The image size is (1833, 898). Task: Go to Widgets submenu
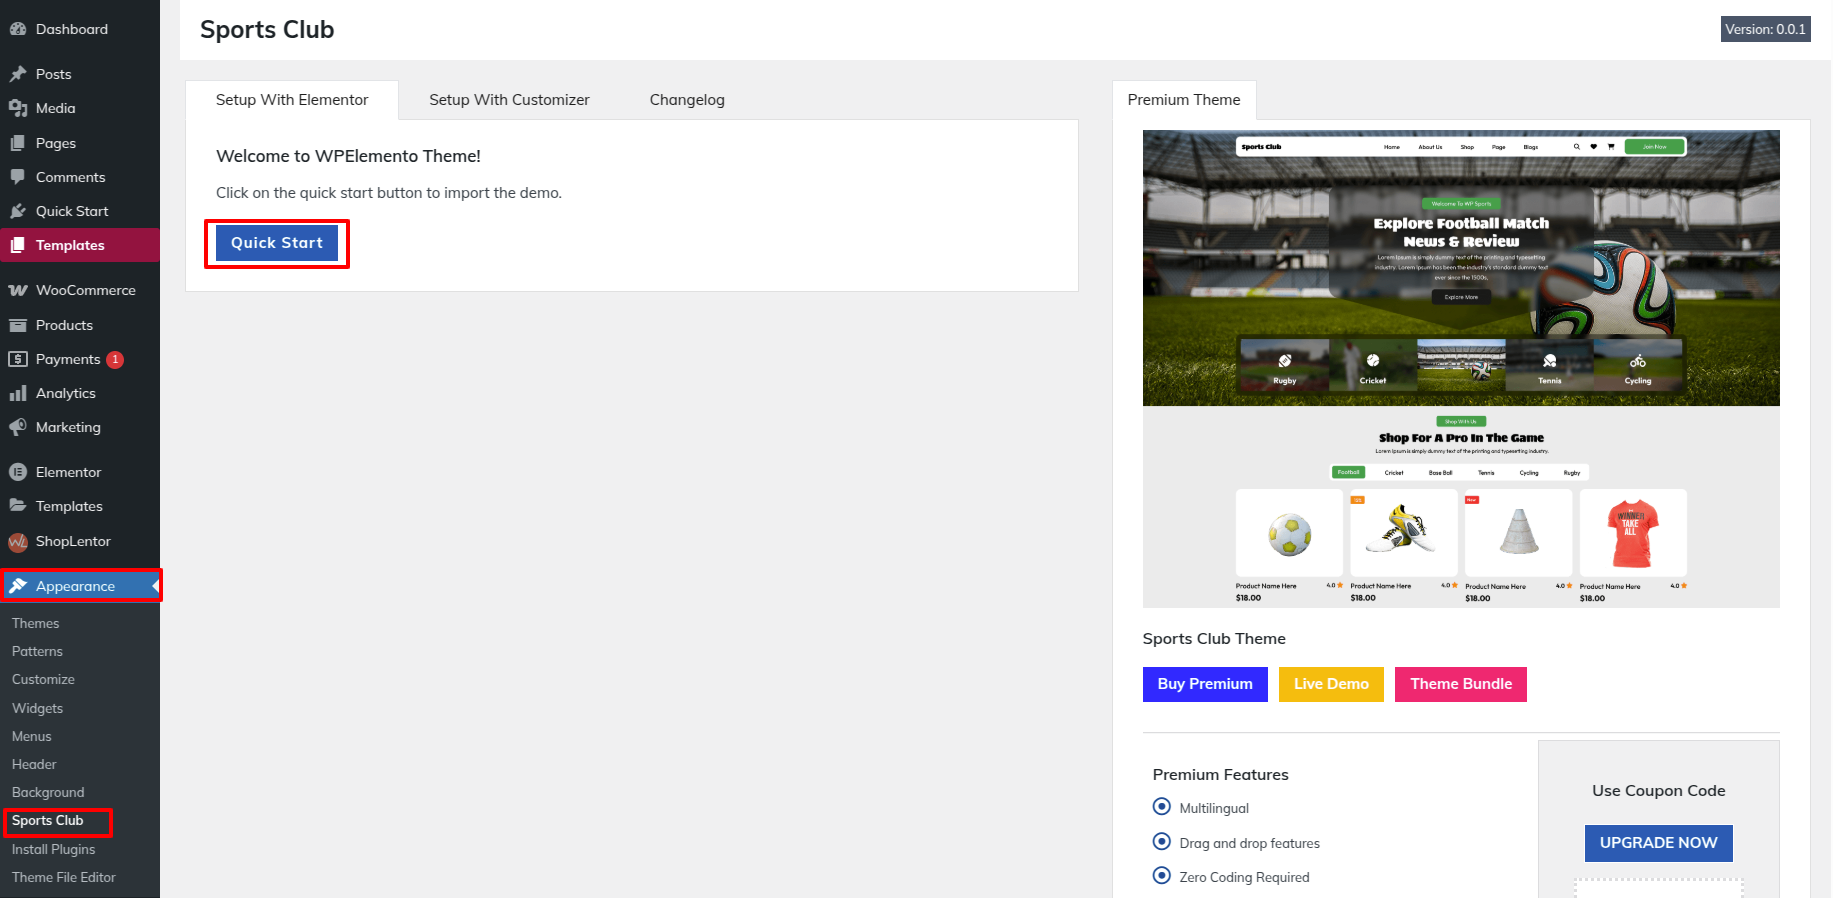(x=37, y=708)
